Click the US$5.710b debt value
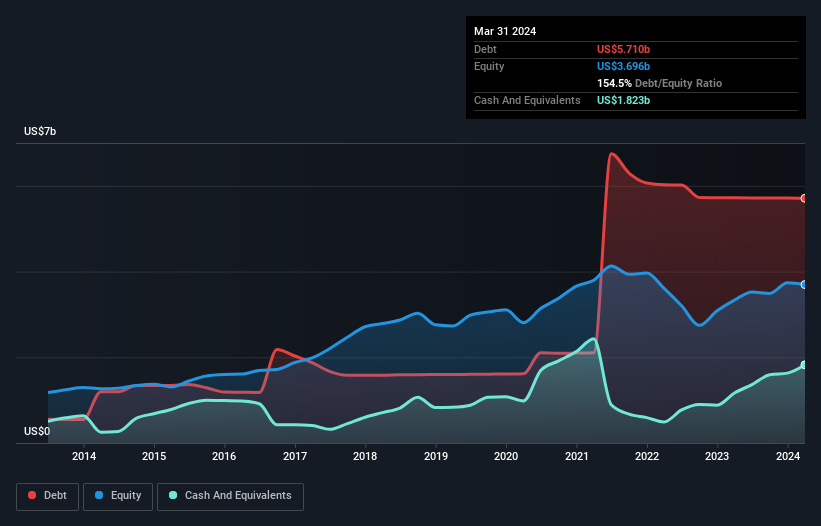Screen dimensions: 821x526 click(623, 49)
